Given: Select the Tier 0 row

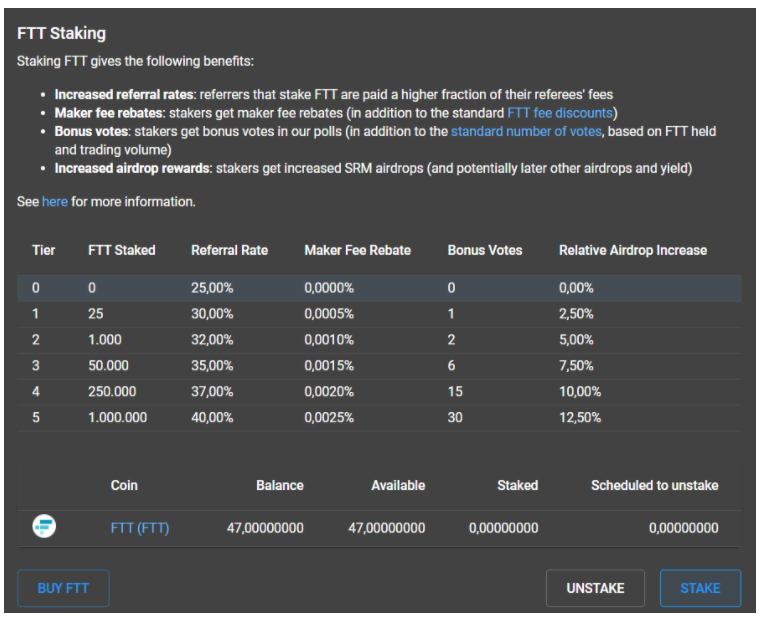Looking at the screenshot, I should click(x=378, y=288).
